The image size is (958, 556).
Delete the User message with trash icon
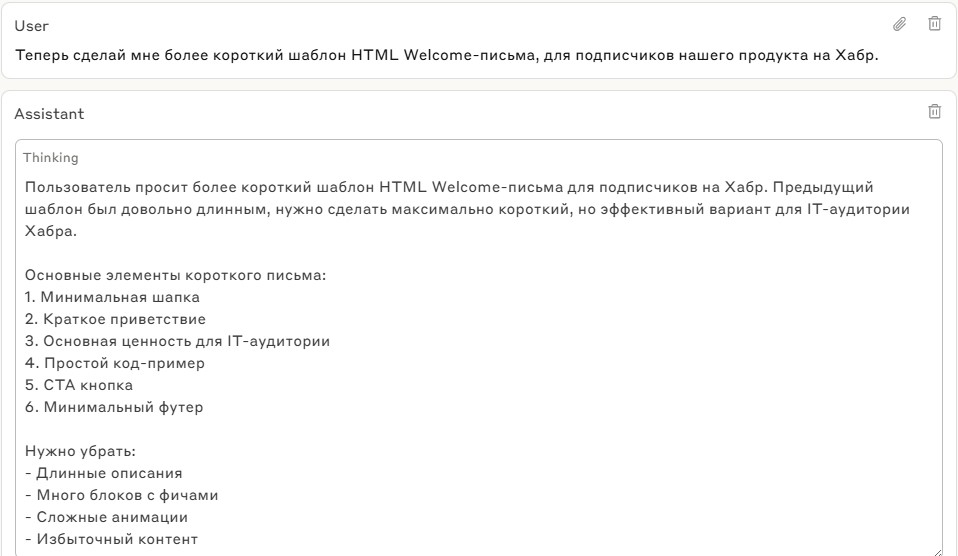point(934,23)
